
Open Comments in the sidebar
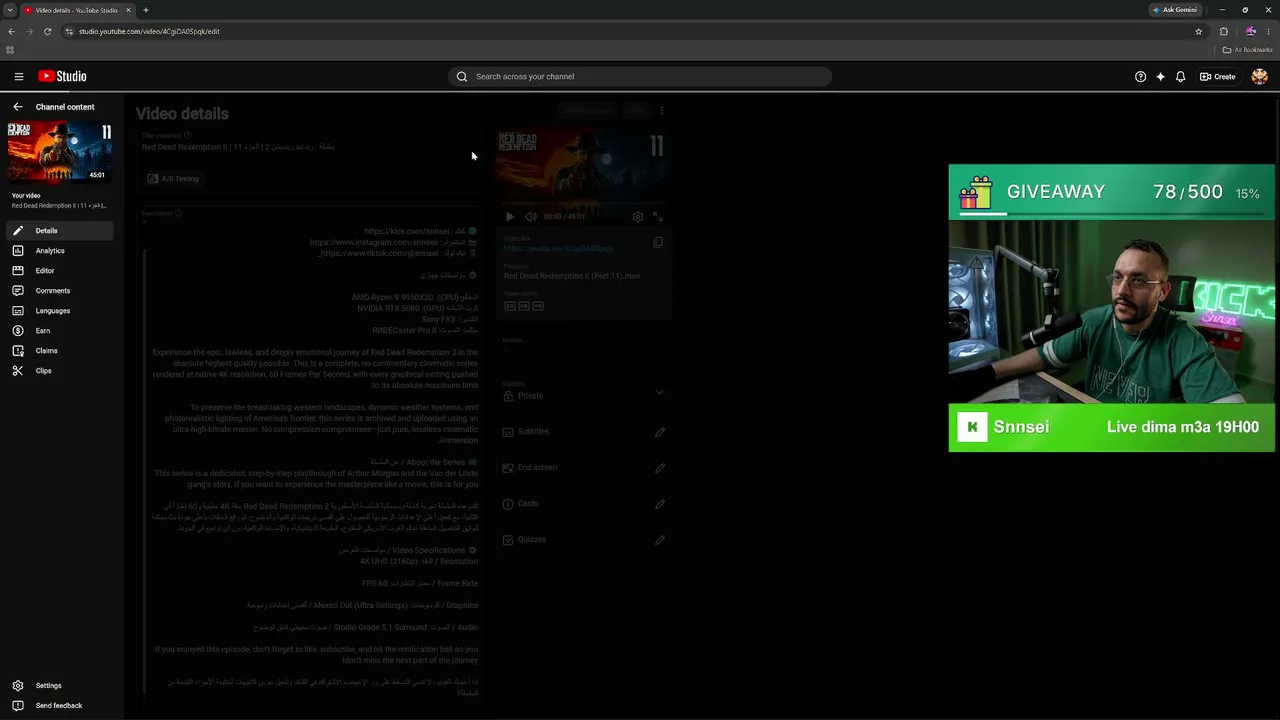click(x=60, y=291)
